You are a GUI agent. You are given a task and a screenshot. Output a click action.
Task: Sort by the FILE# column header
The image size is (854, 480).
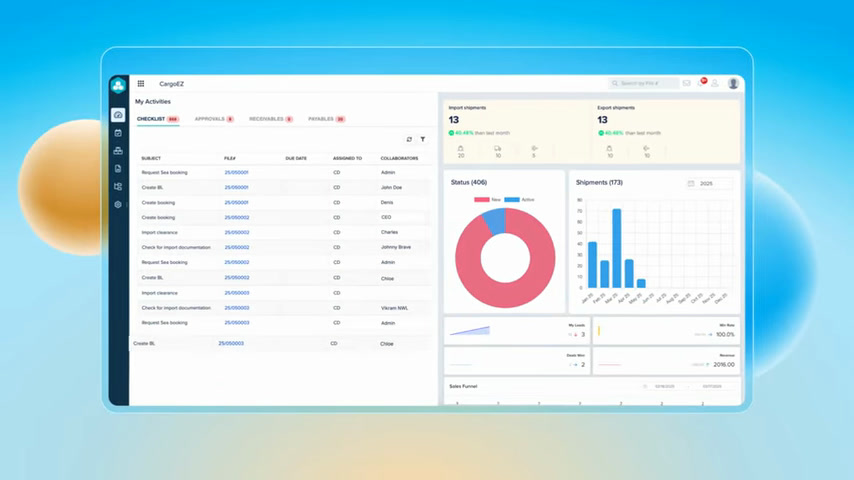pyautogui.click(x=230, y=159)
